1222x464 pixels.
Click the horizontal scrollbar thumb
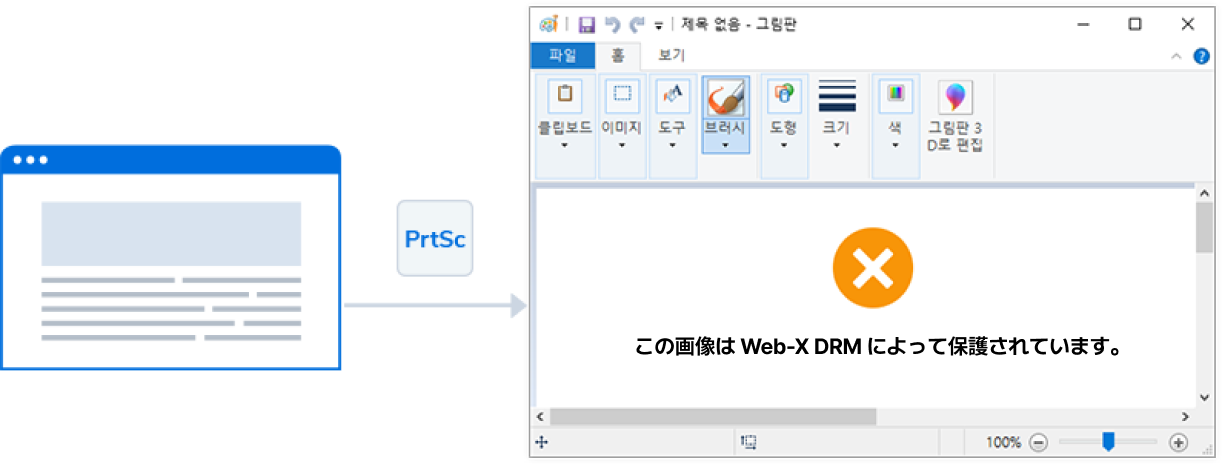point(712,416)
